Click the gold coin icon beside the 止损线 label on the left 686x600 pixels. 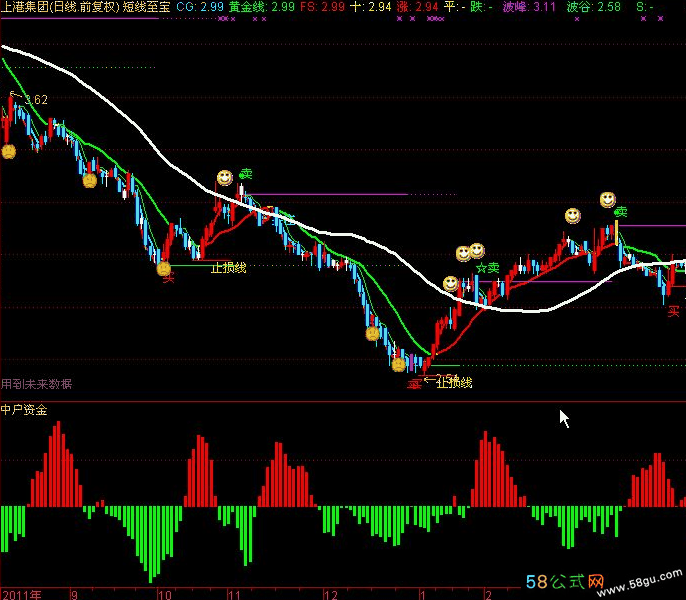coord(164,267)
